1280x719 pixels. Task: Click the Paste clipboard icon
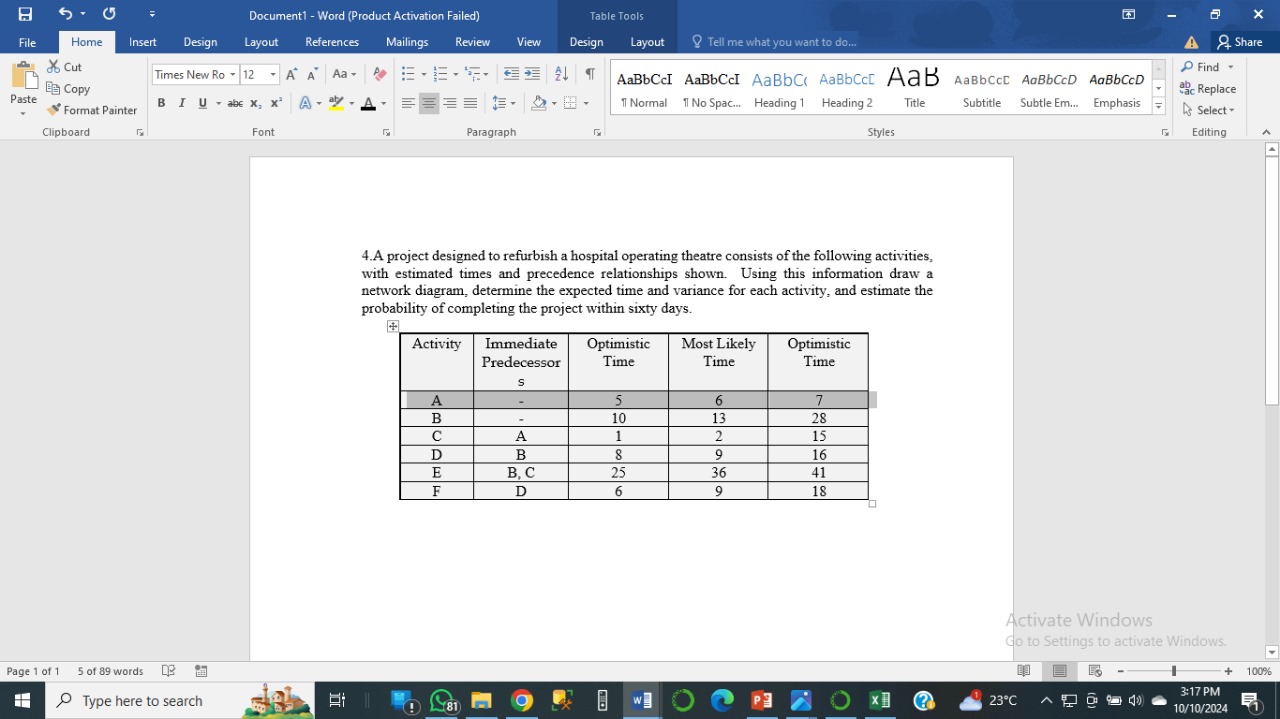23,76
